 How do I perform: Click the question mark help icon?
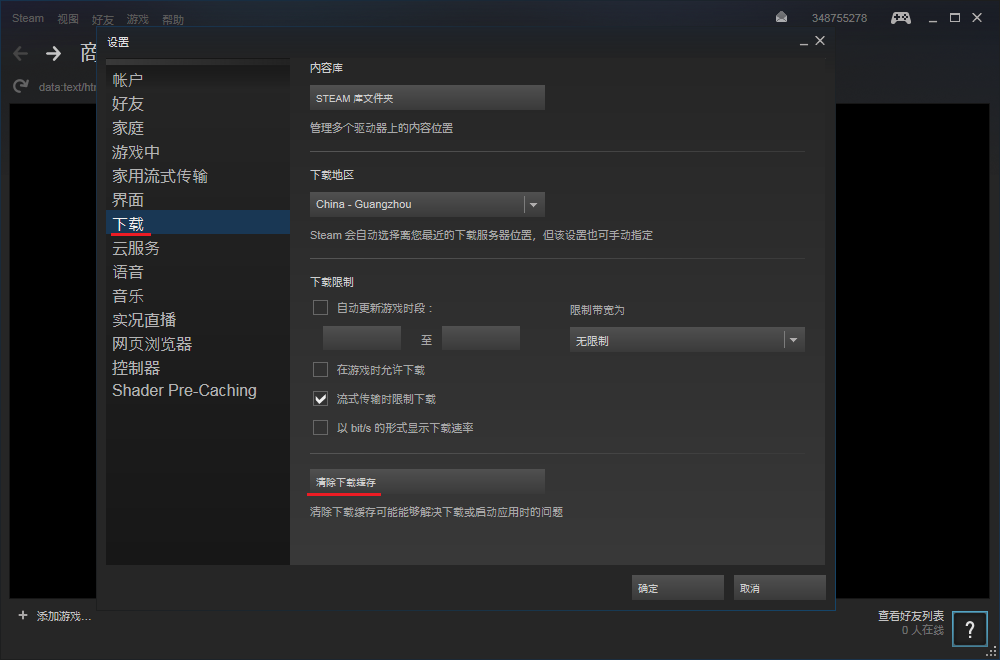(969, 629)
